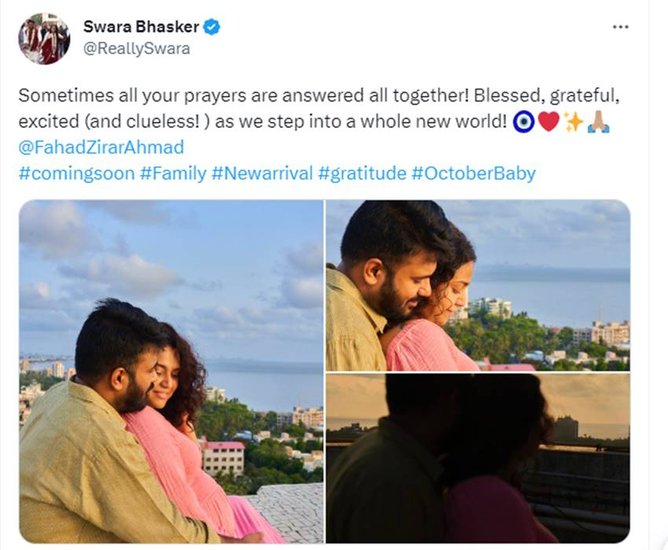668x550 pixels.
Task: Open Swara Bhasker's profile picture
Action: click(44, 38)
